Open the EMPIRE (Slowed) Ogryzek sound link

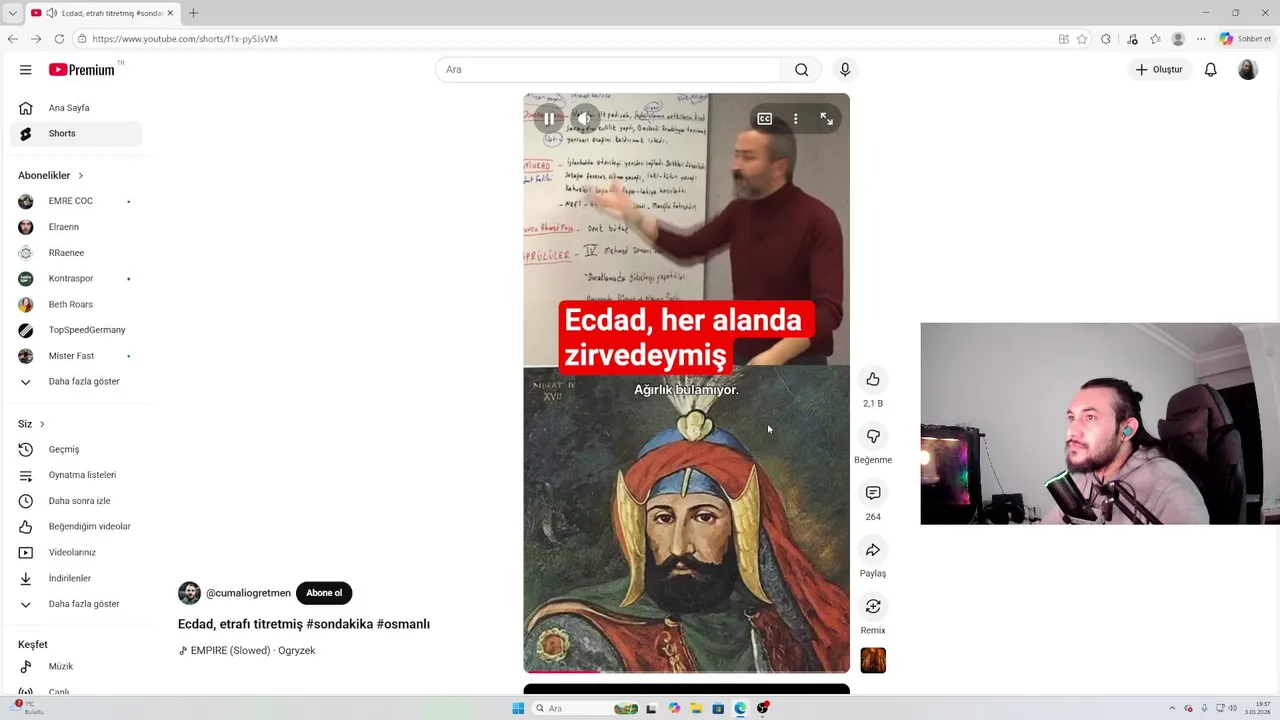(247, 651)
